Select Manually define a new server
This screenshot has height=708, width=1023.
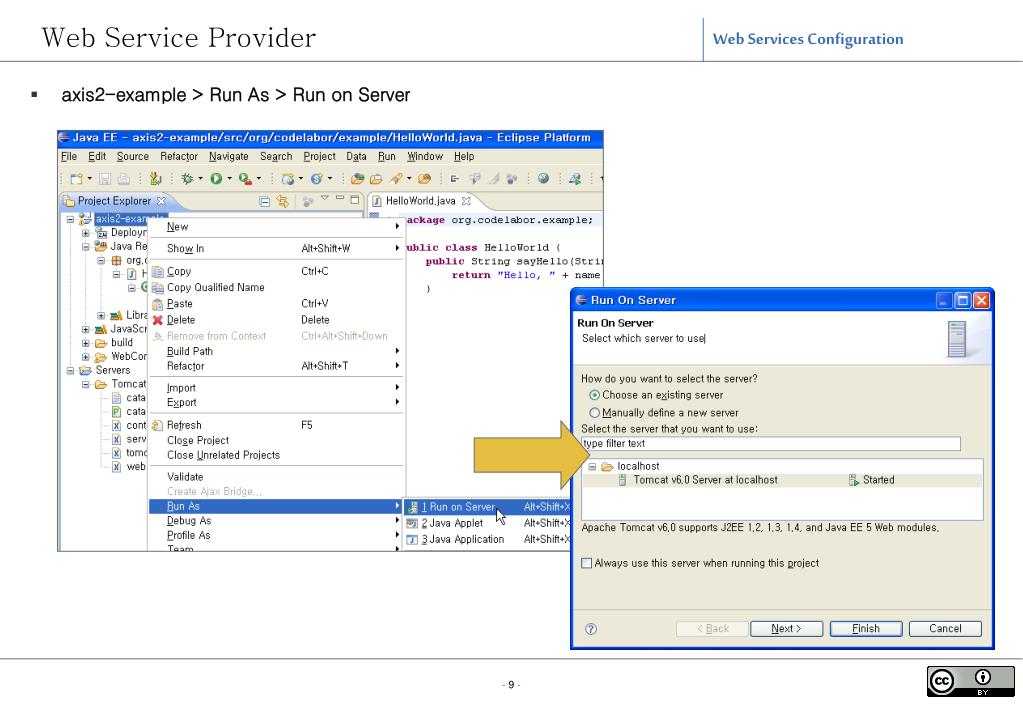595,413
